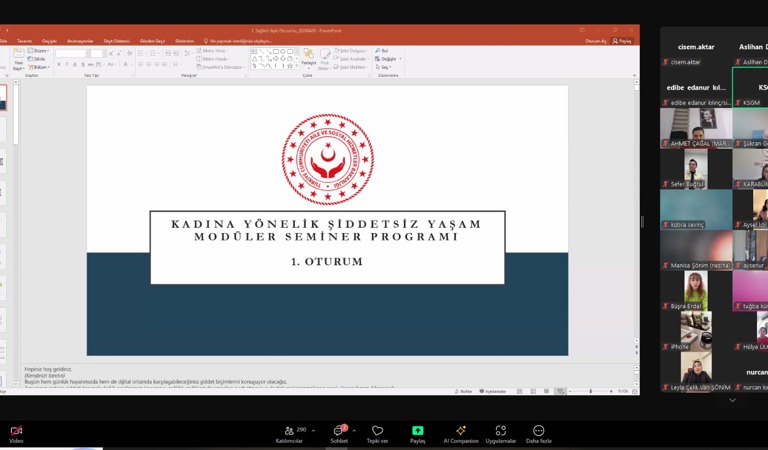Image resolution: width=768 pixels, height=450 pixels.
Task: Open the Açıklamalar comments pane
Action: (493, 391)
